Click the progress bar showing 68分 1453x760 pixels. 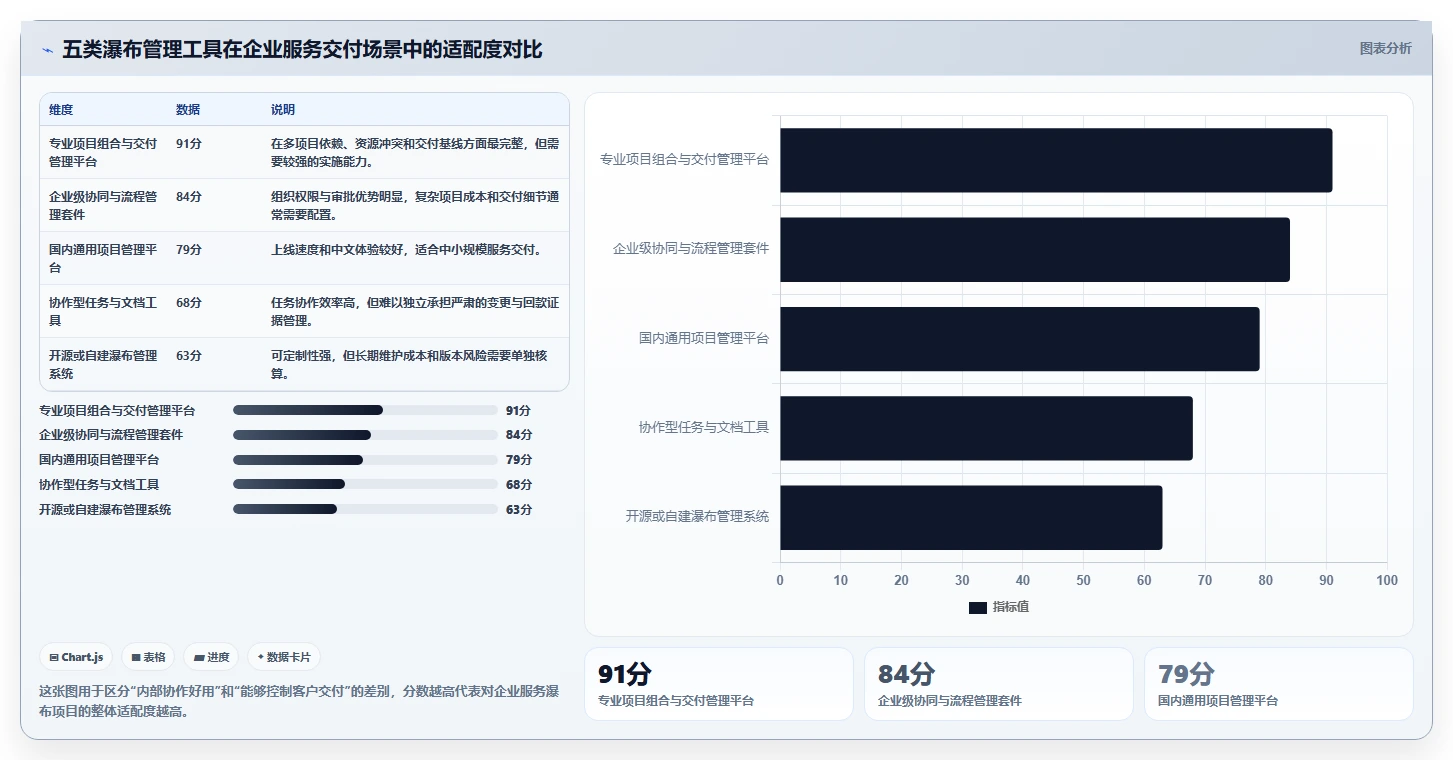[365, 484]
